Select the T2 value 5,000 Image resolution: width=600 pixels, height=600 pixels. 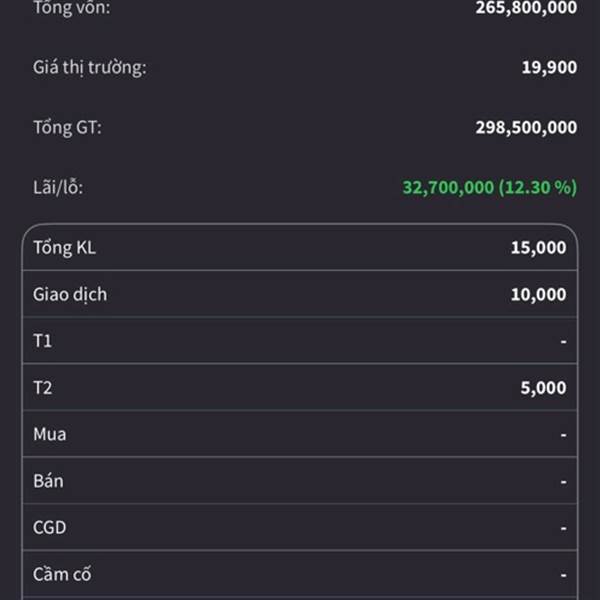coord(543,388)
